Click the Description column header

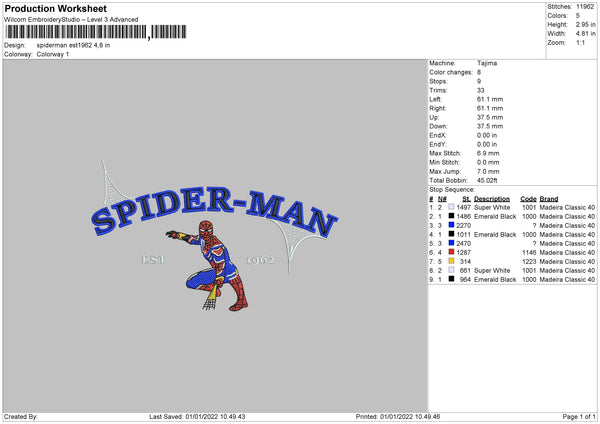492,199
